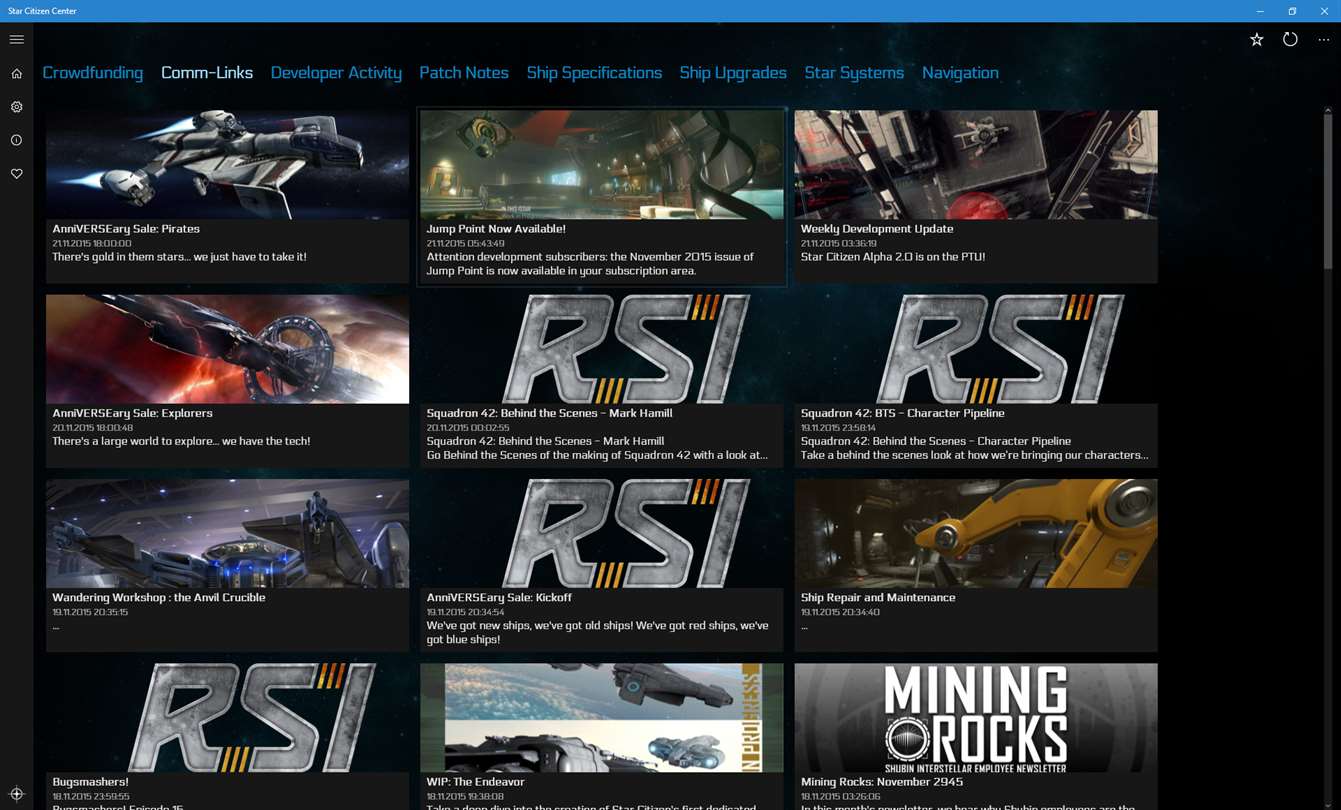Open the WIP: The Endeavor thumbnail
Screen dimensions: 1341x810
click(602, 718)
